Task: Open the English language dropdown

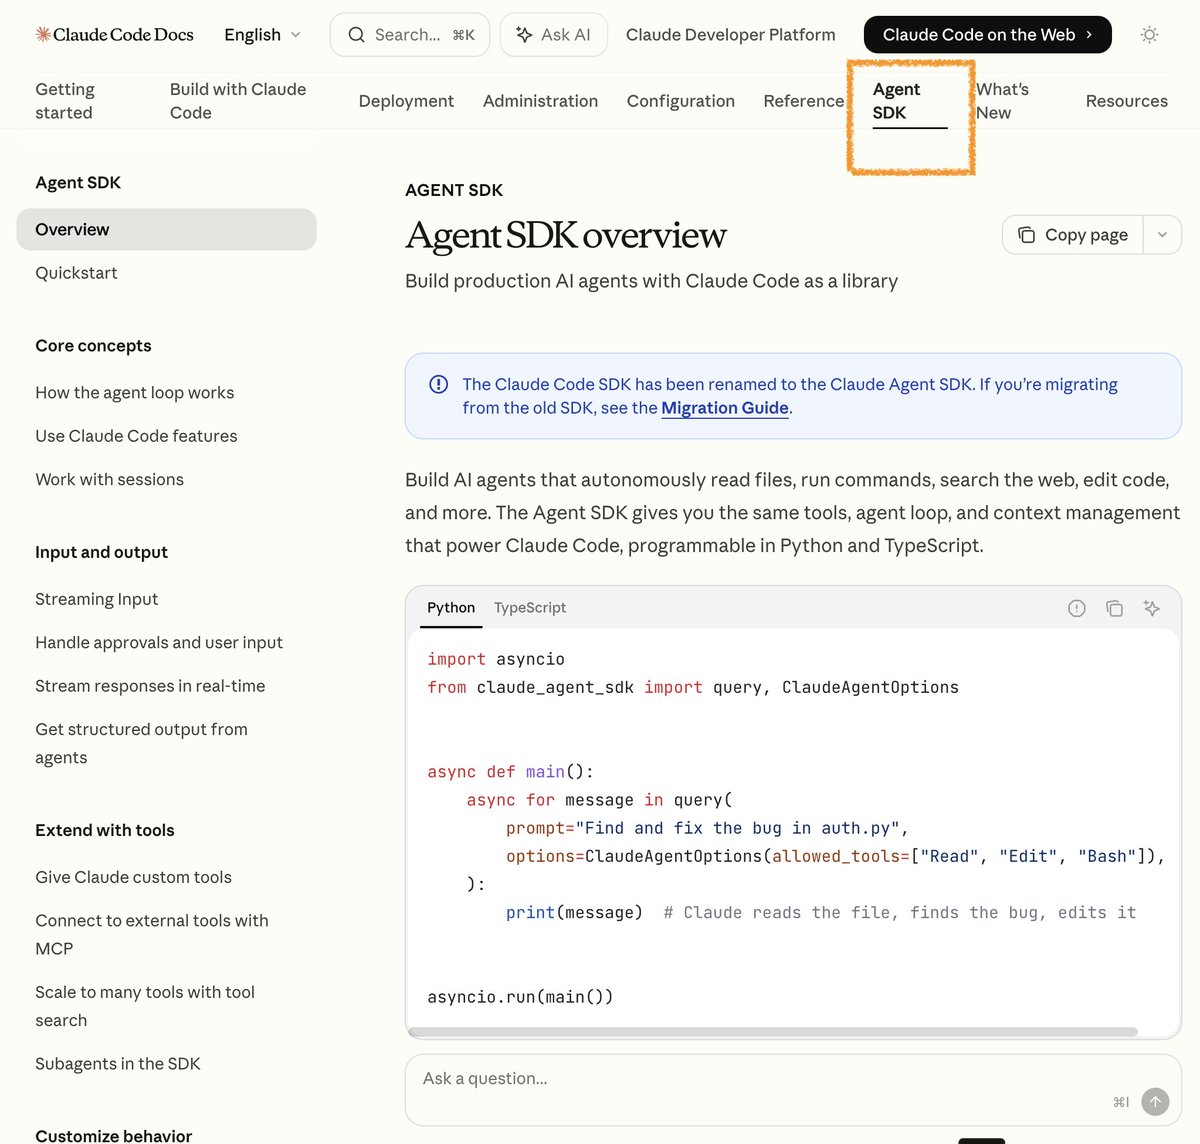Action: click(262, 35)
